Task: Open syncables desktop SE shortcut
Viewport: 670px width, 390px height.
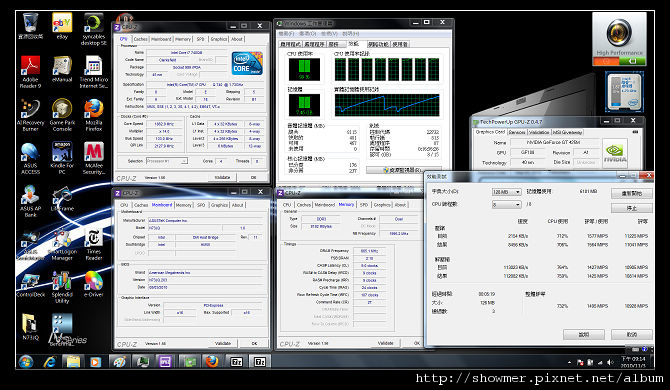Action: (94, 29)
